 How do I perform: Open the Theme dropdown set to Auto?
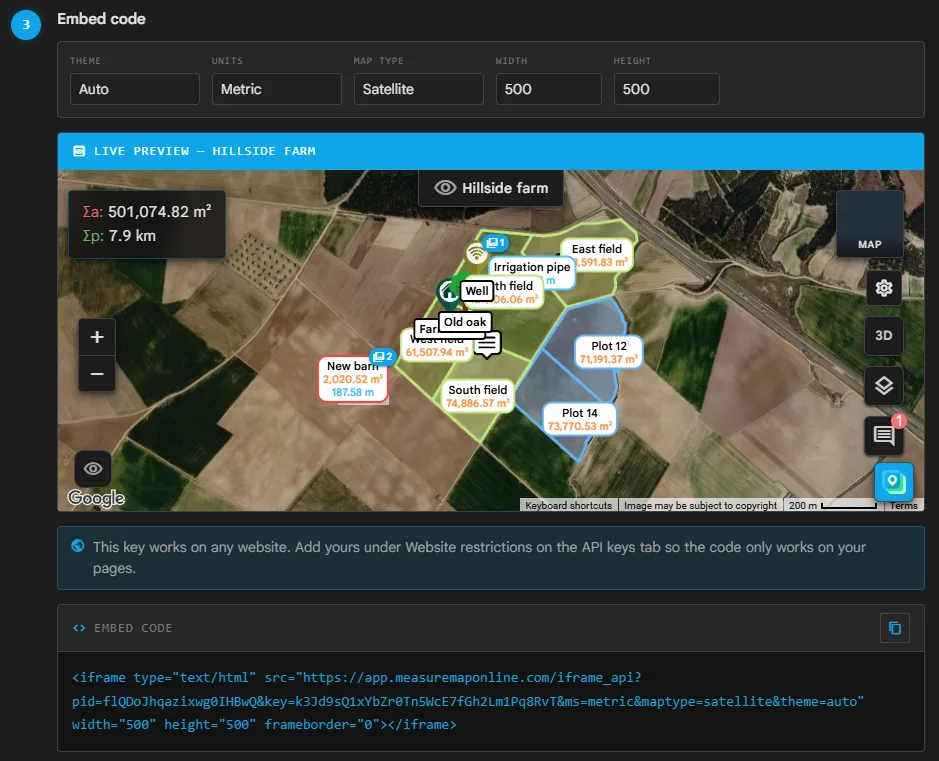(x=135, y=89)
